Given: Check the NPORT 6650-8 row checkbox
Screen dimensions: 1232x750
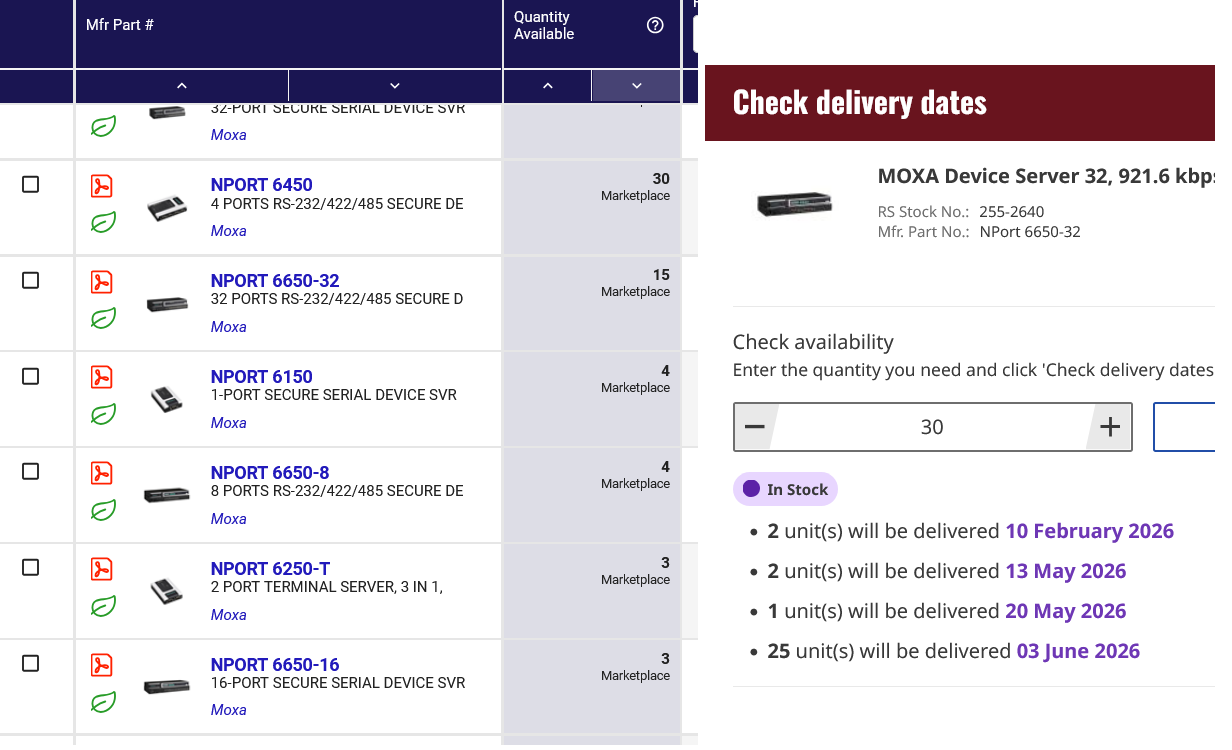Looking at the screenshot, I should [x=31, y=471].
